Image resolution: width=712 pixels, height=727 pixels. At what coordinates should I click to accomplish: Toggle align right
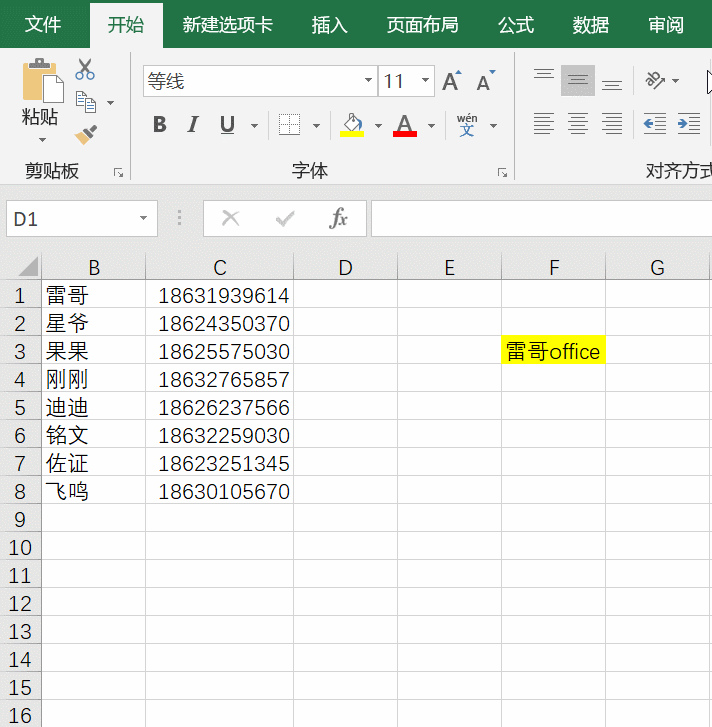pos(612,124)
